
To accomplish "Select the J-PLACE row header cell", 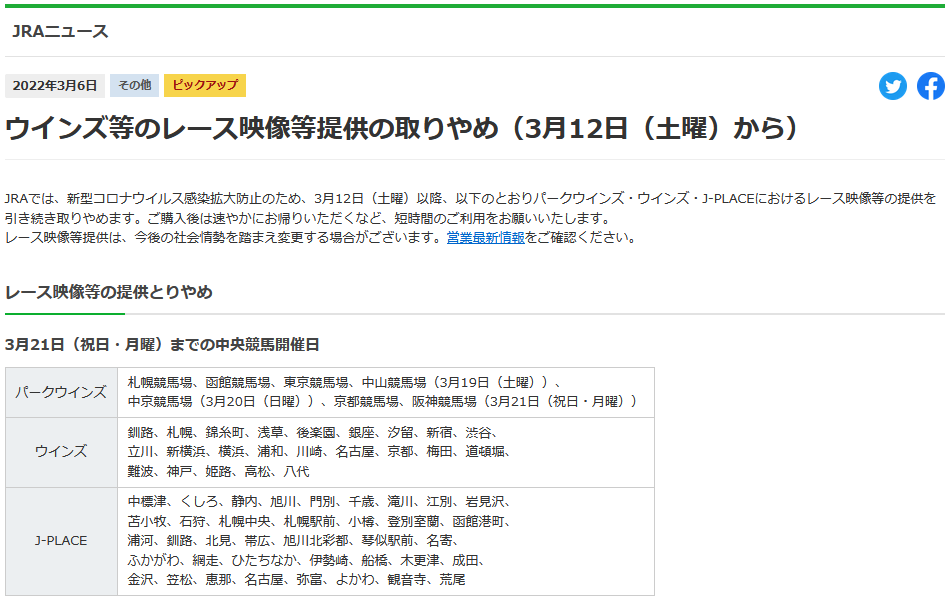I will 61,541.
